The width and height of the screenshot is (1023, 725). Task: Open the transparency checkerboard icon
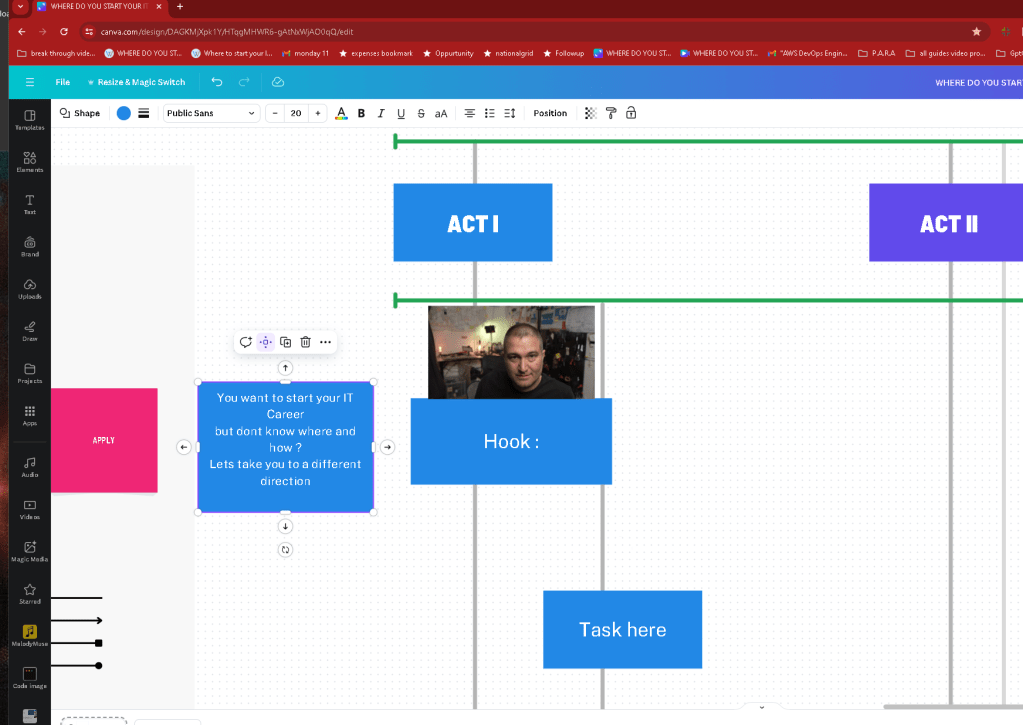590,113
